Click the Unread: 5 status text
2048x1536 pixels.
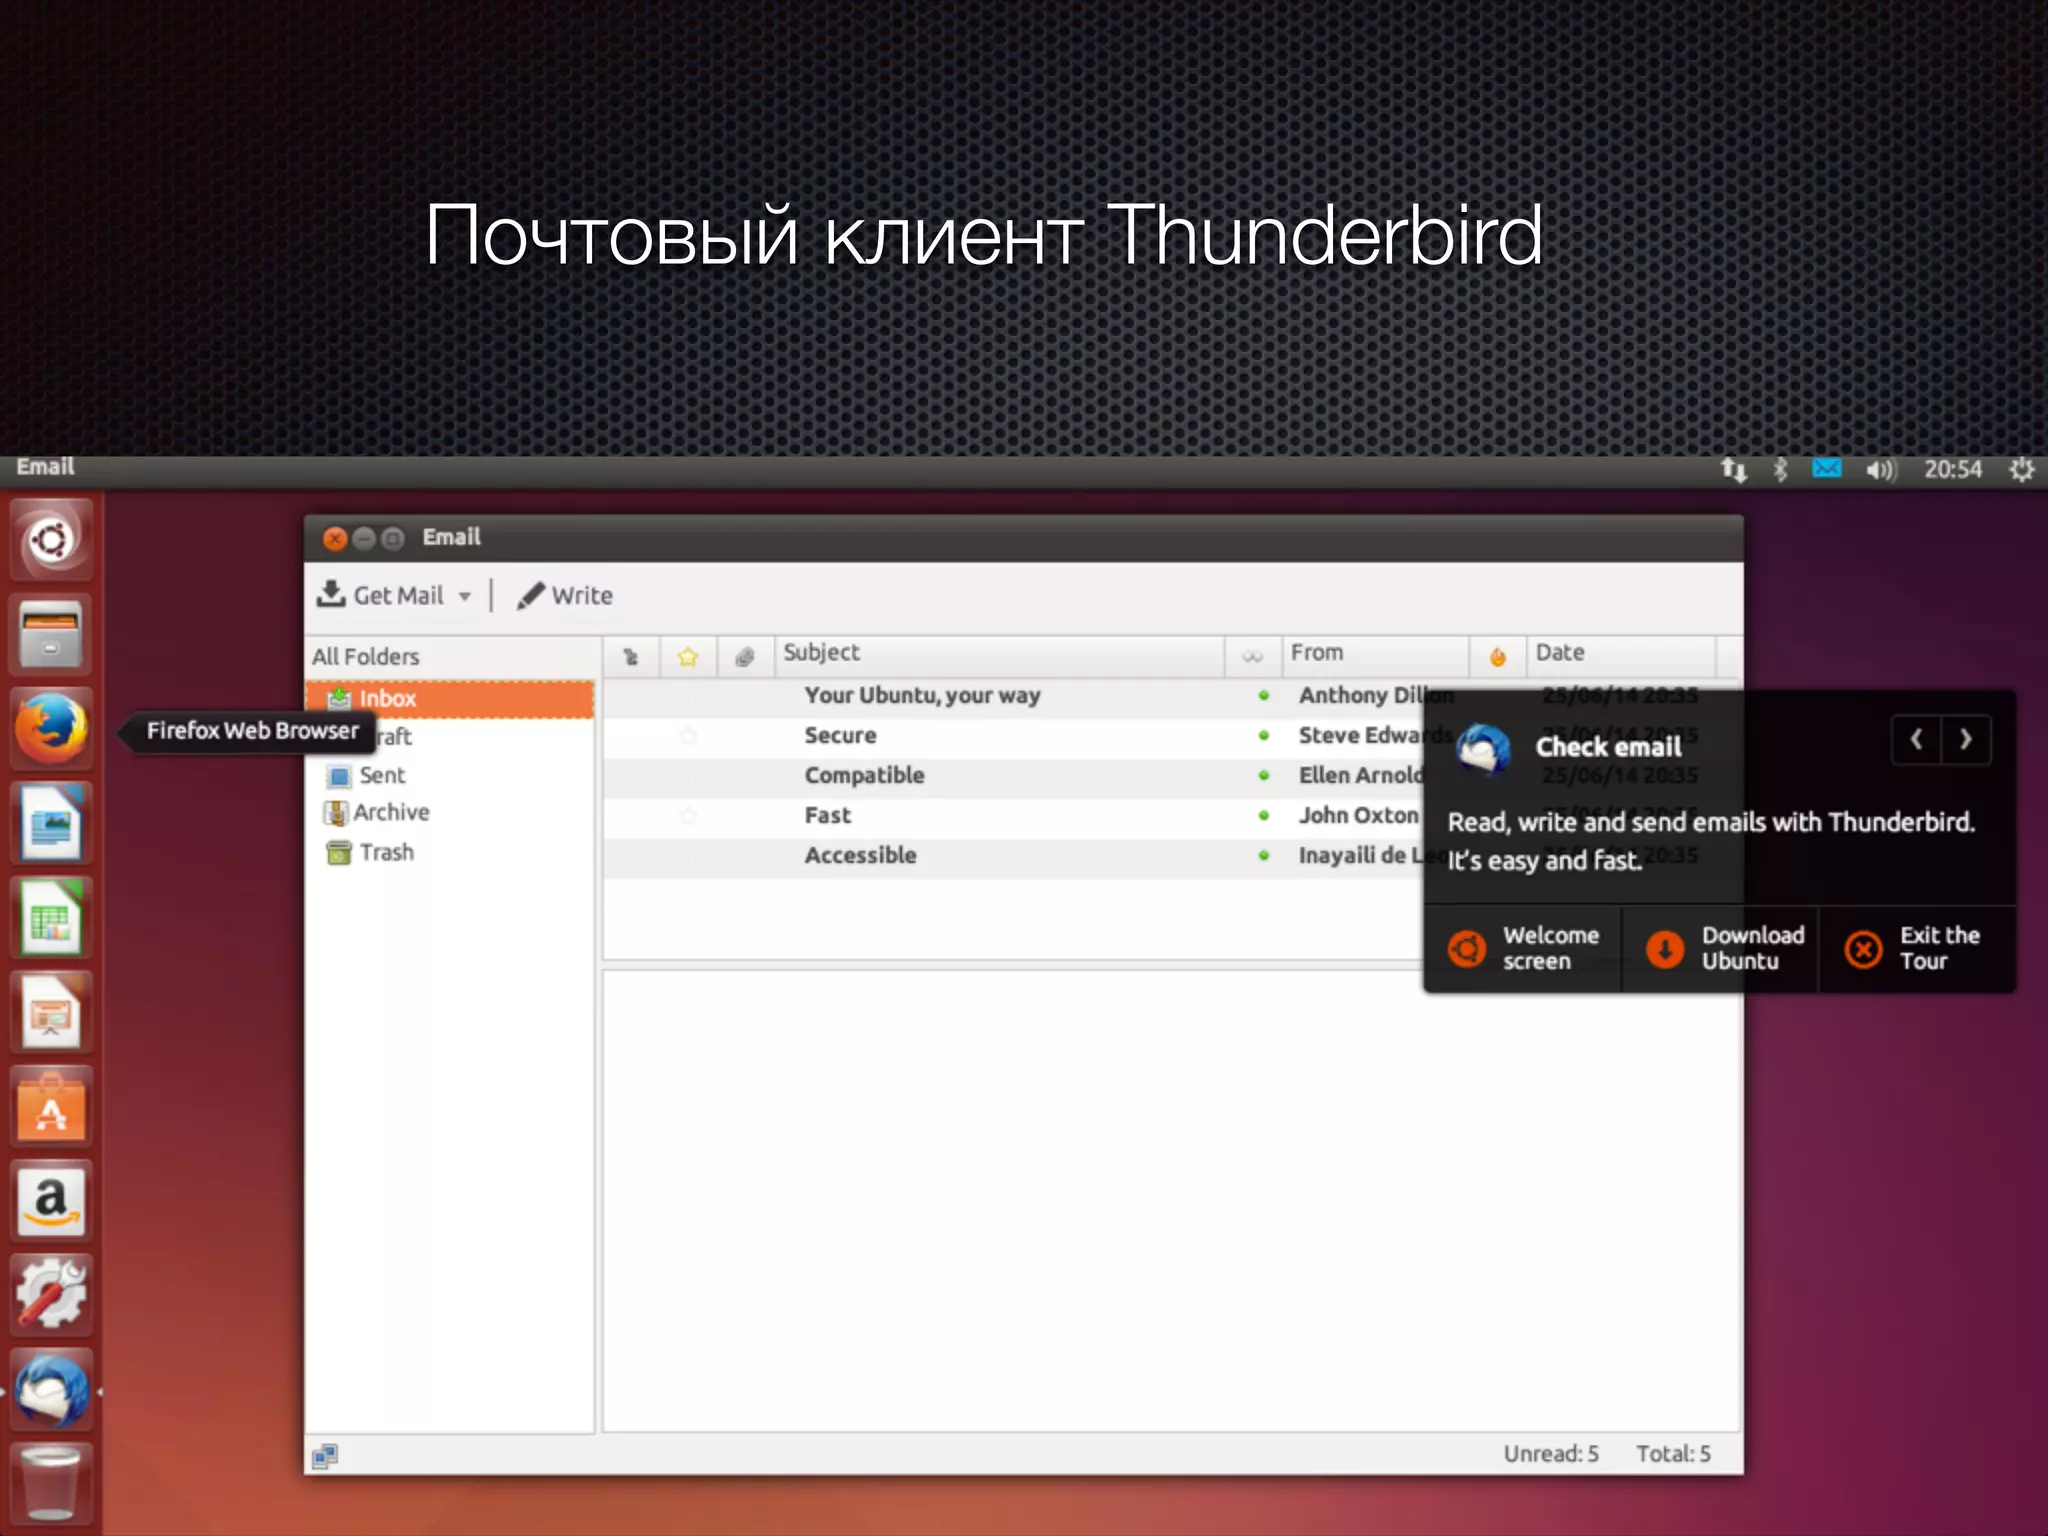point(1551,1454)
